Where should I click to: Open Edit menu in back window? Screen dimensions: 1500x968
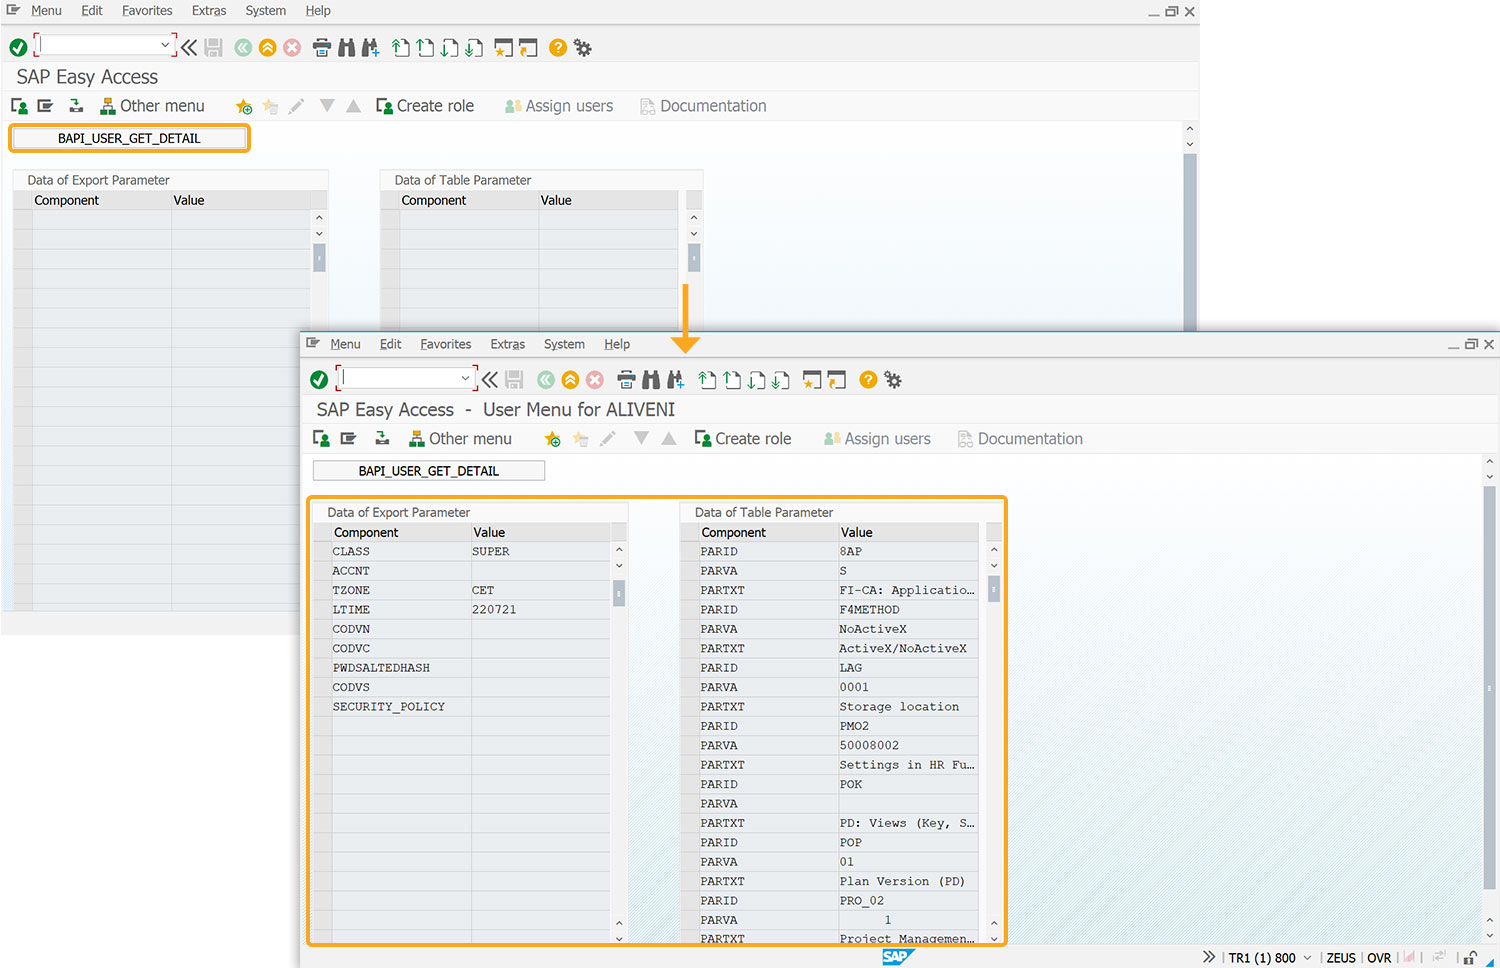coord(92,11)
